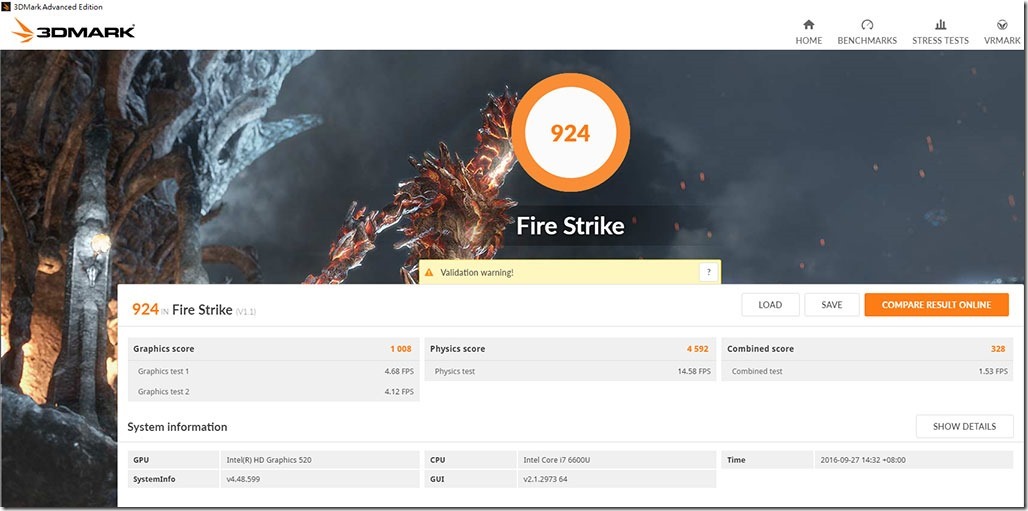Select the Combined score header
Screen dimensions: 1028x511
761,349
